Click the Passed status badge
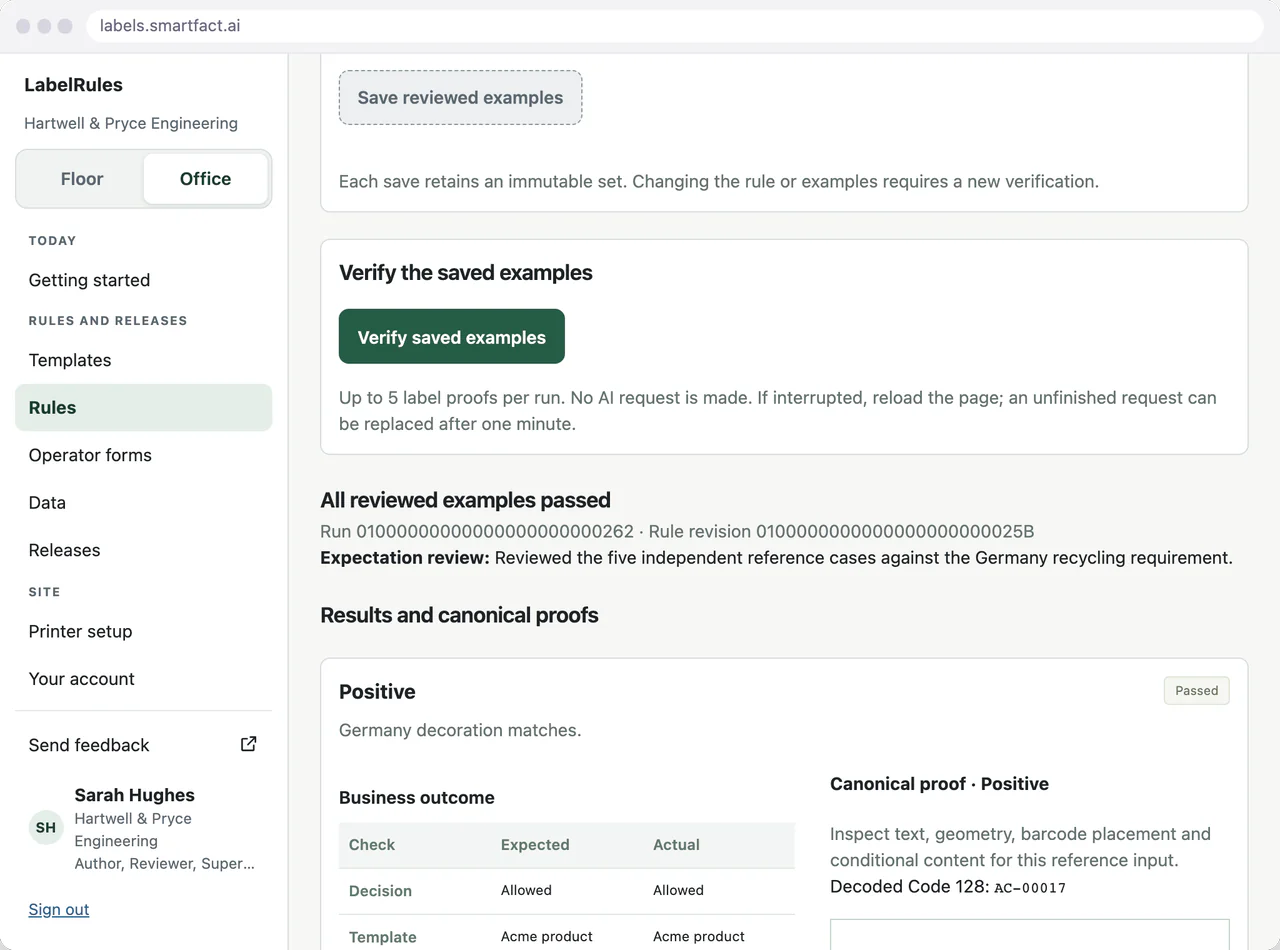1280x950 pixels. [x=1196, y=691]
